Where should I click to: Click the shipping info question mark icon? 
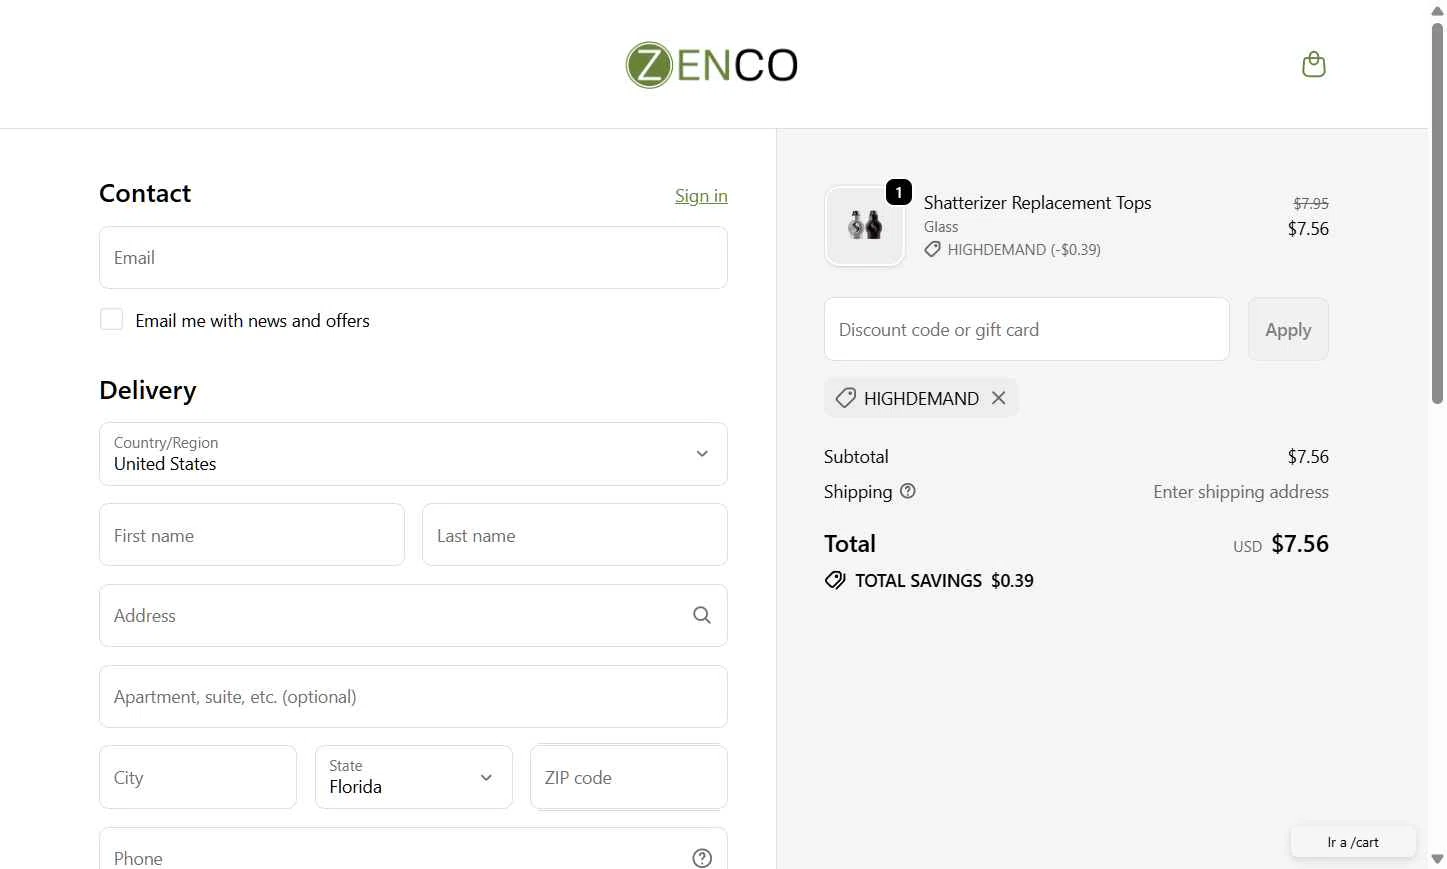(x=908, y=491)
